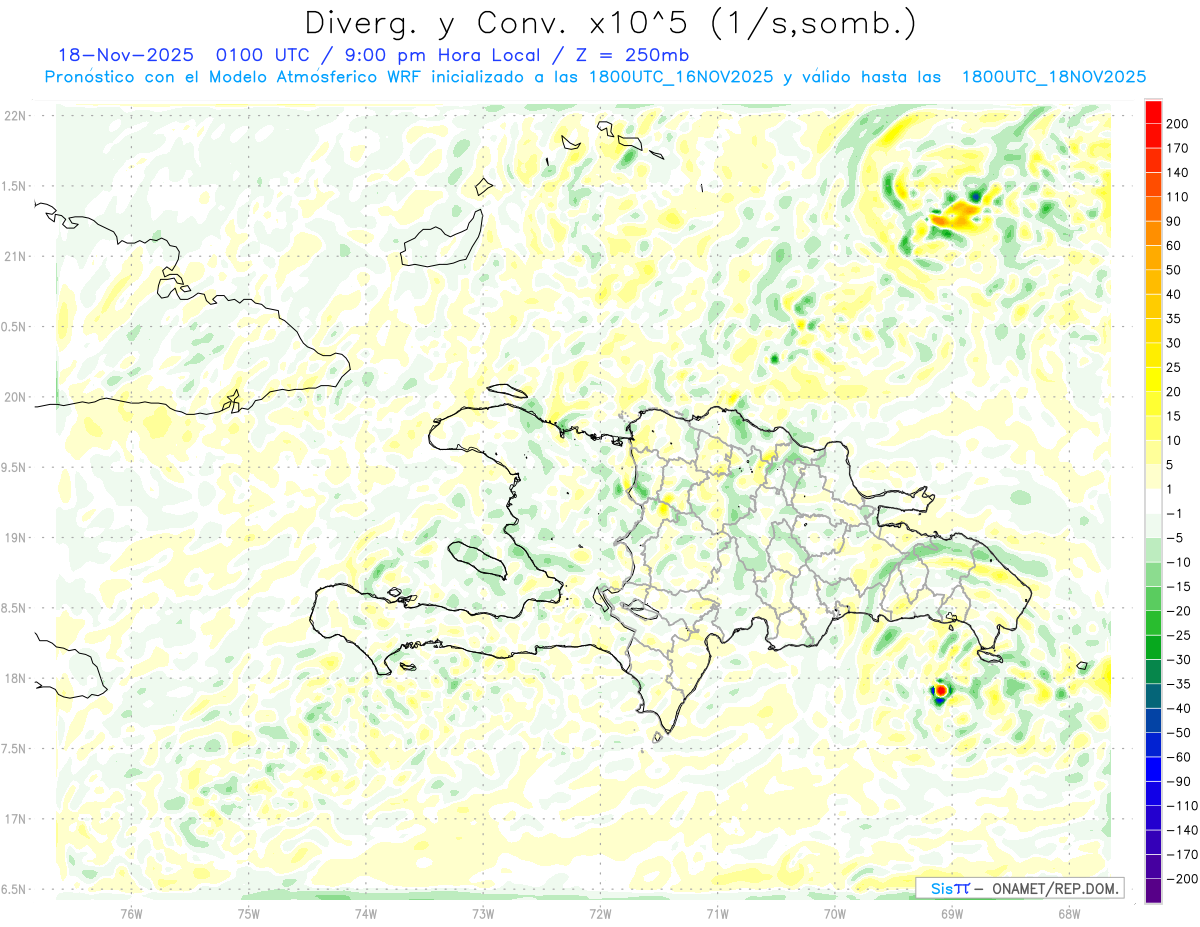Click the "22N" latitude label
Screen dimensions: 1200x927
point(16,116)
